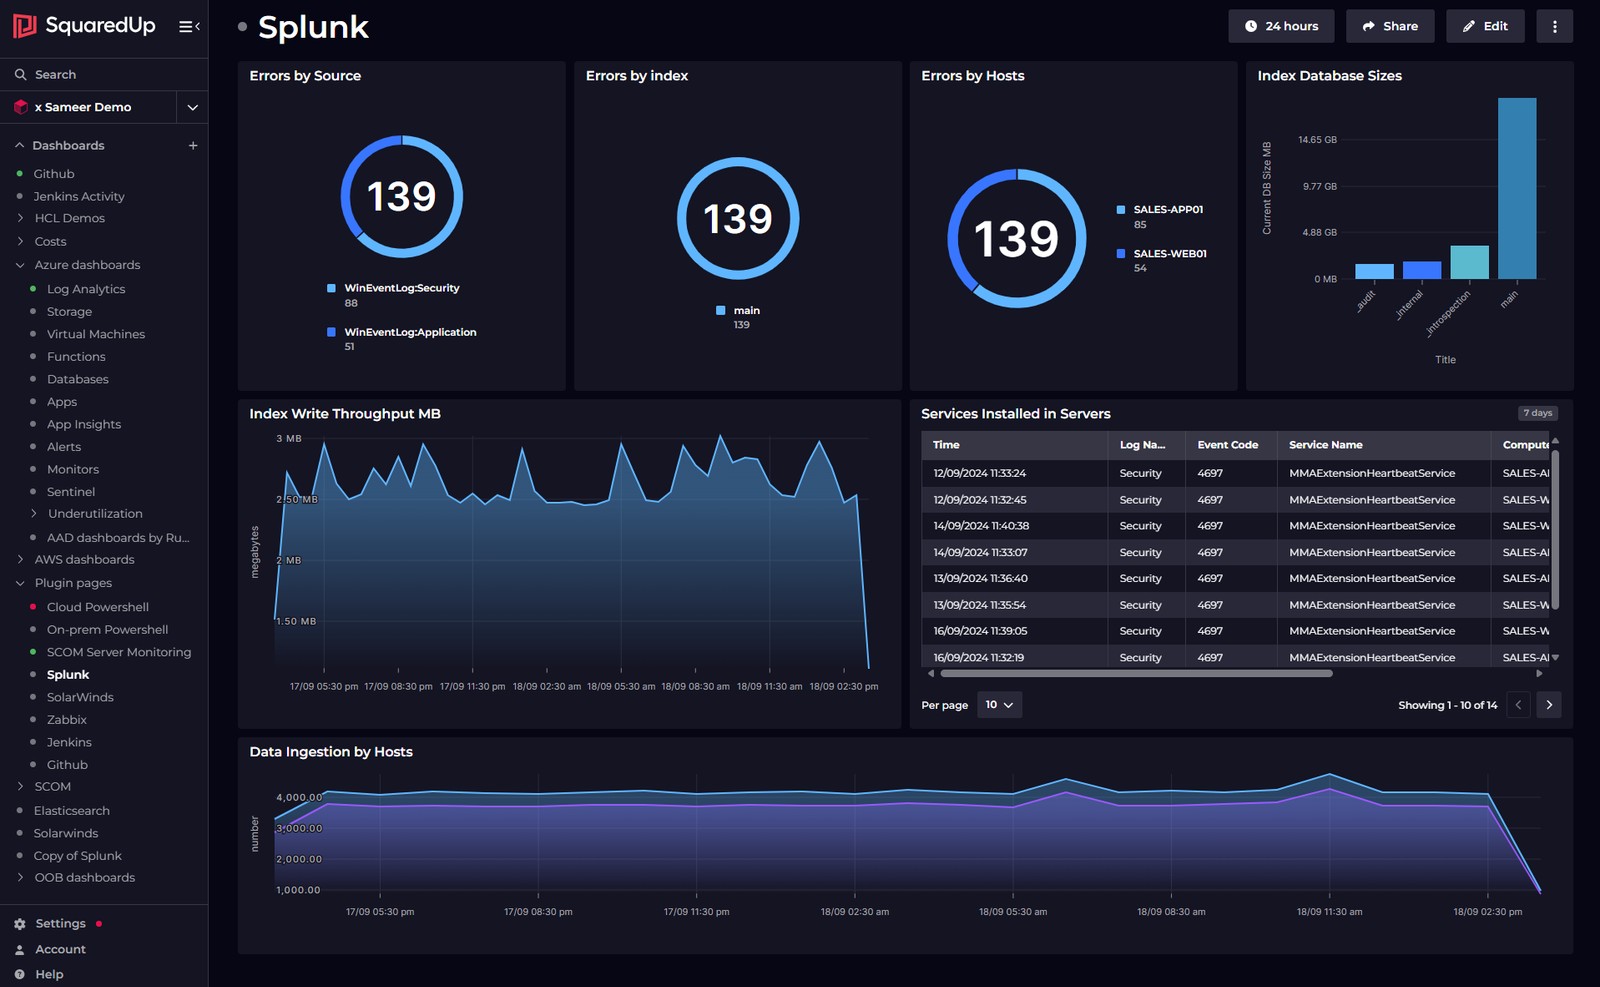Open the 24 hours time range selector

click(x=1281, y=26)
